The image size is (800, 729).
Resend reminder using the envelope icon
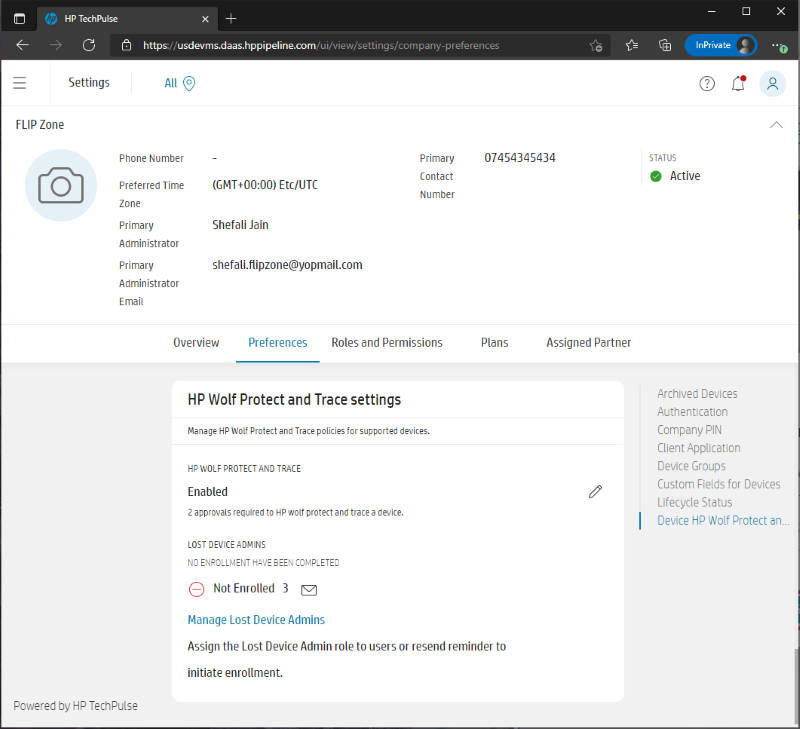click(308, 589)
